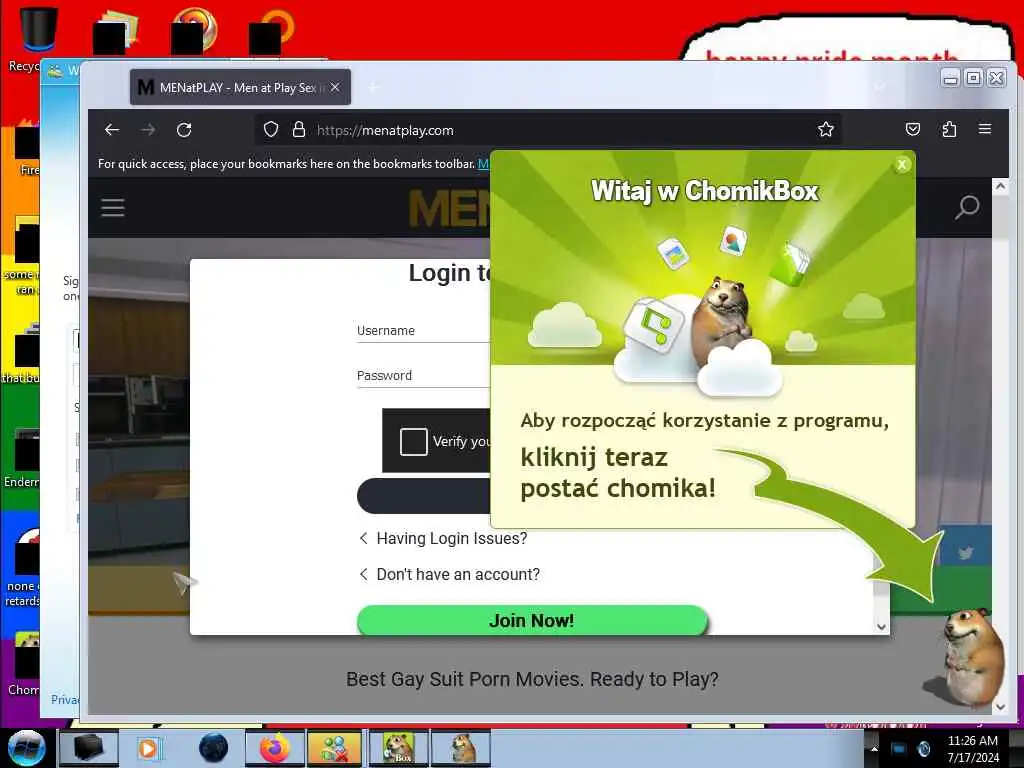Click the dark login submit button
The width and height of the screenshot is (1024, 768).
(423, 496)
